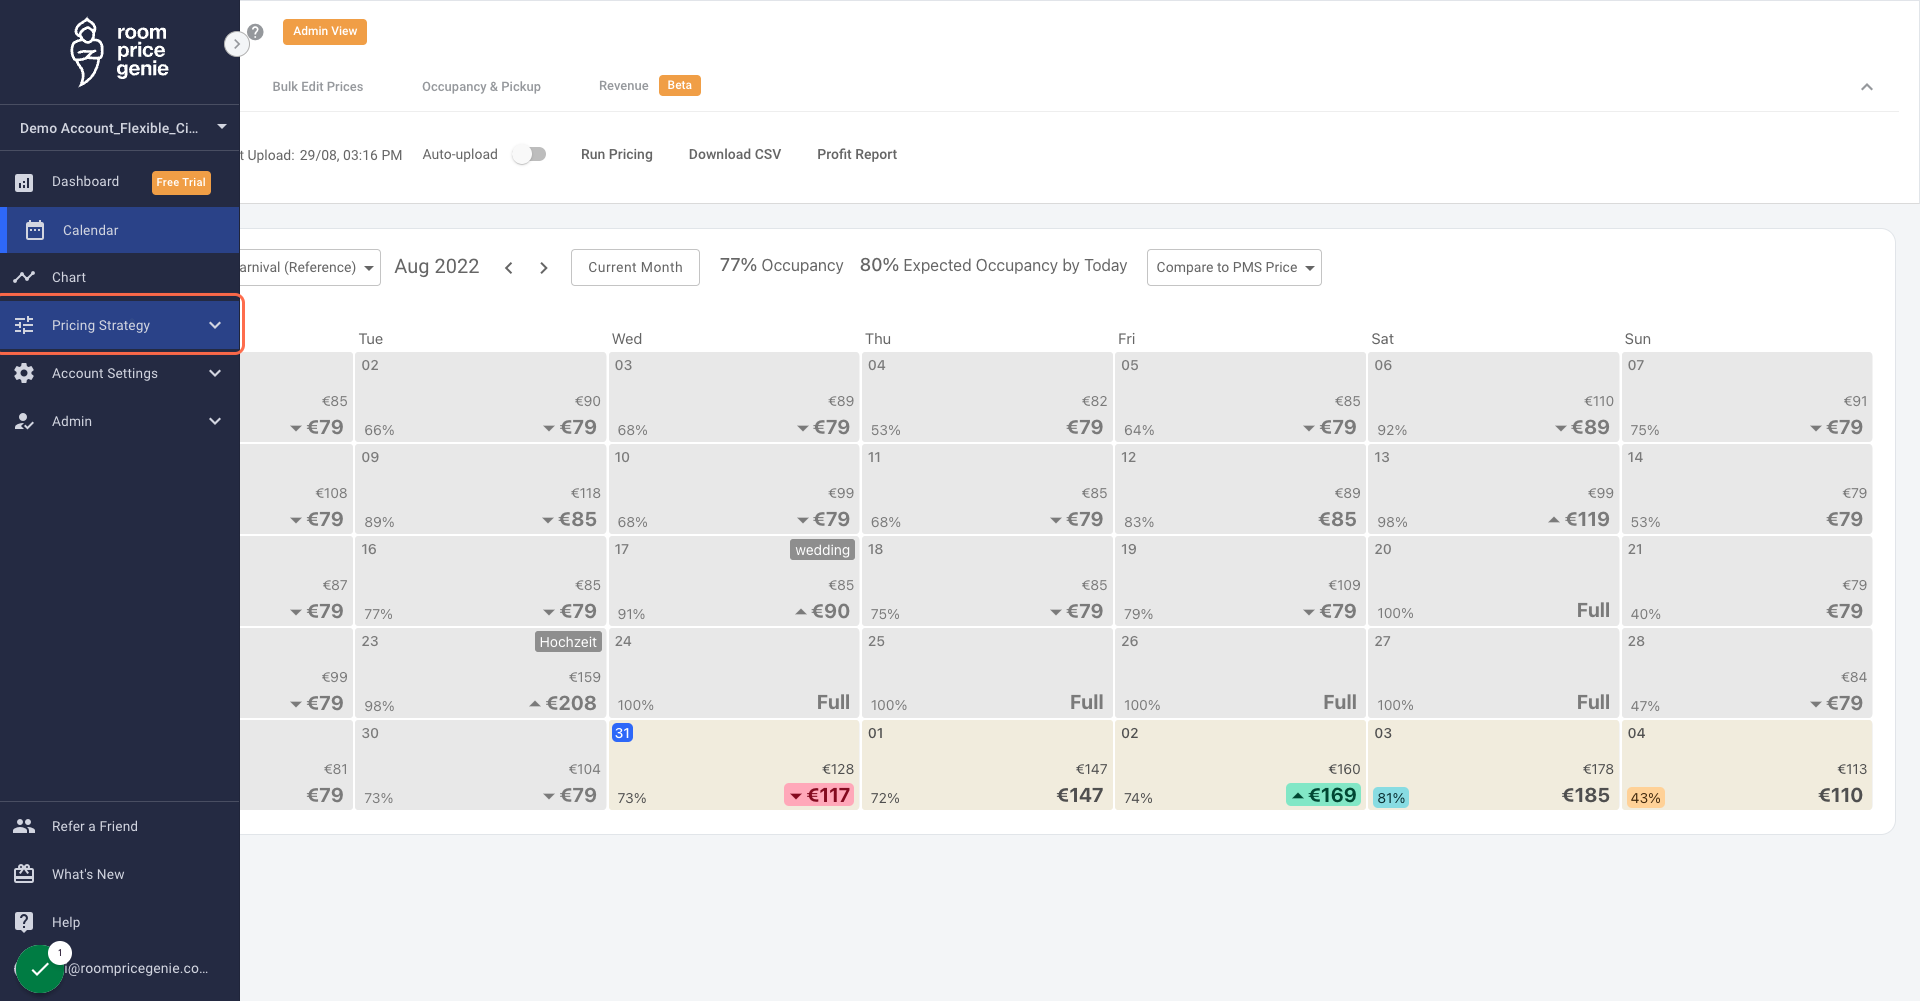Toggle the Auto-upload switch
Screen dimensions: 1920x1001
click(529, 154)
